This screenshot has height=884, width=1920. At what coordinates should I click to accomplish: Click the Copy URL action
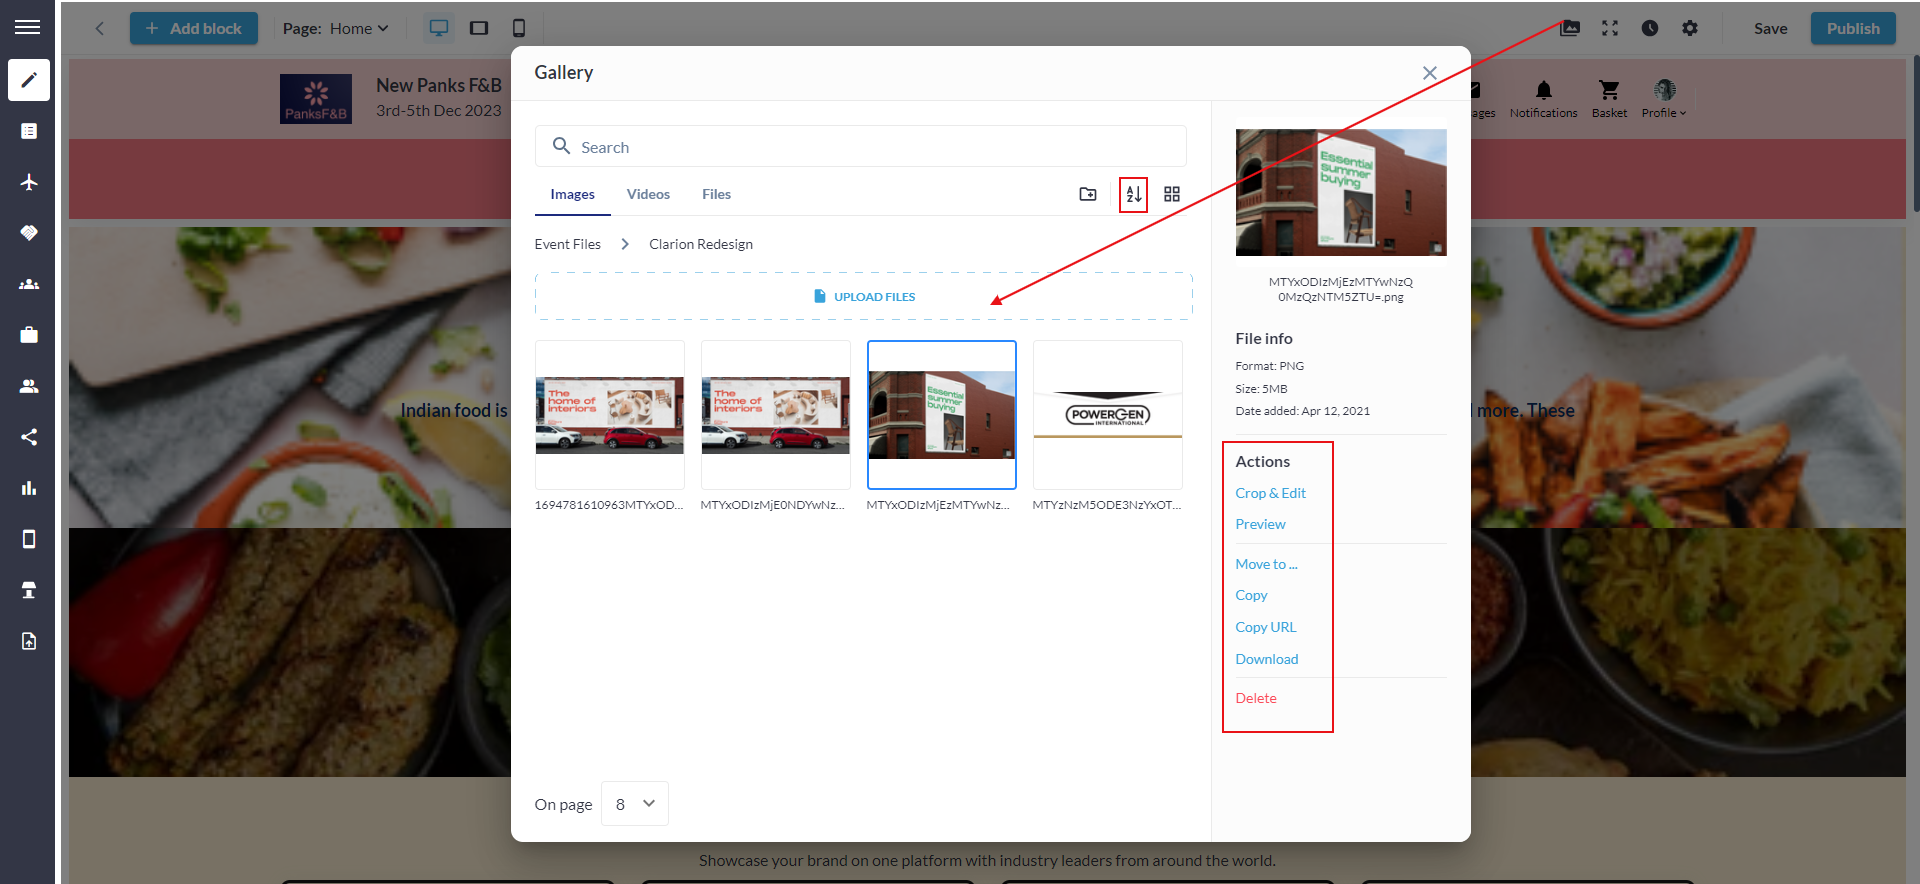(x=1265, y=627)
